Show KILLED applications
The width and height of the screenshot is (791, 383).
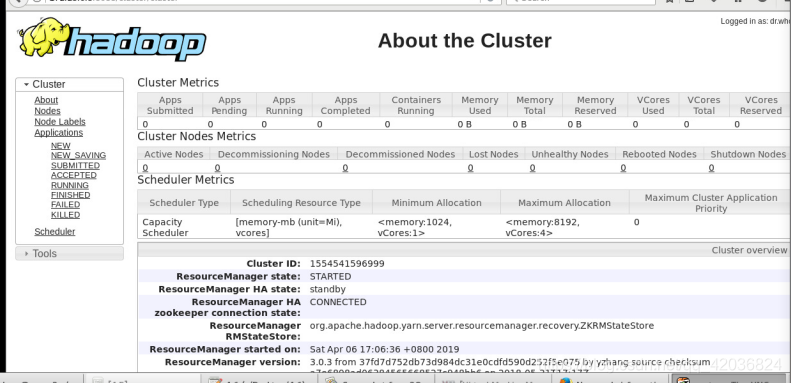pyautogui.click(x=65, y=214)
